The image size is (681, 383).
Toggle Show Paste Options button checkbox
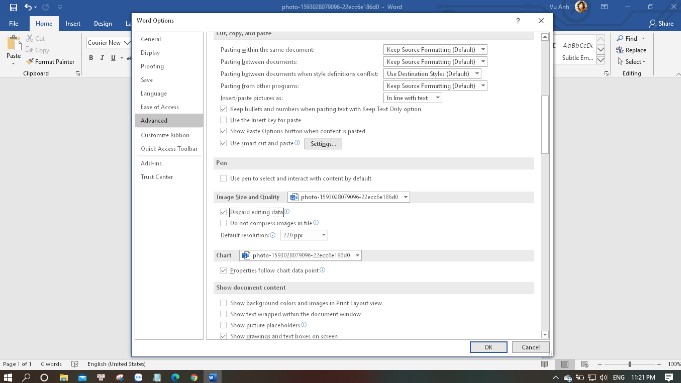(x=223, y=131)
